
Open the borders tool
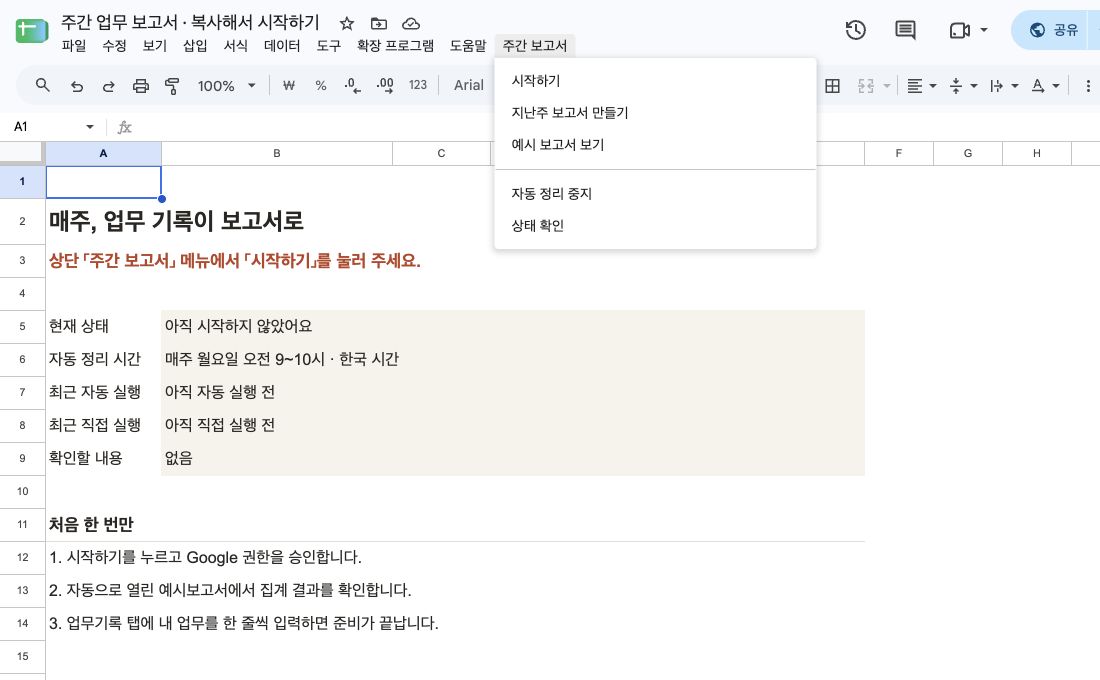pos(832,86)
